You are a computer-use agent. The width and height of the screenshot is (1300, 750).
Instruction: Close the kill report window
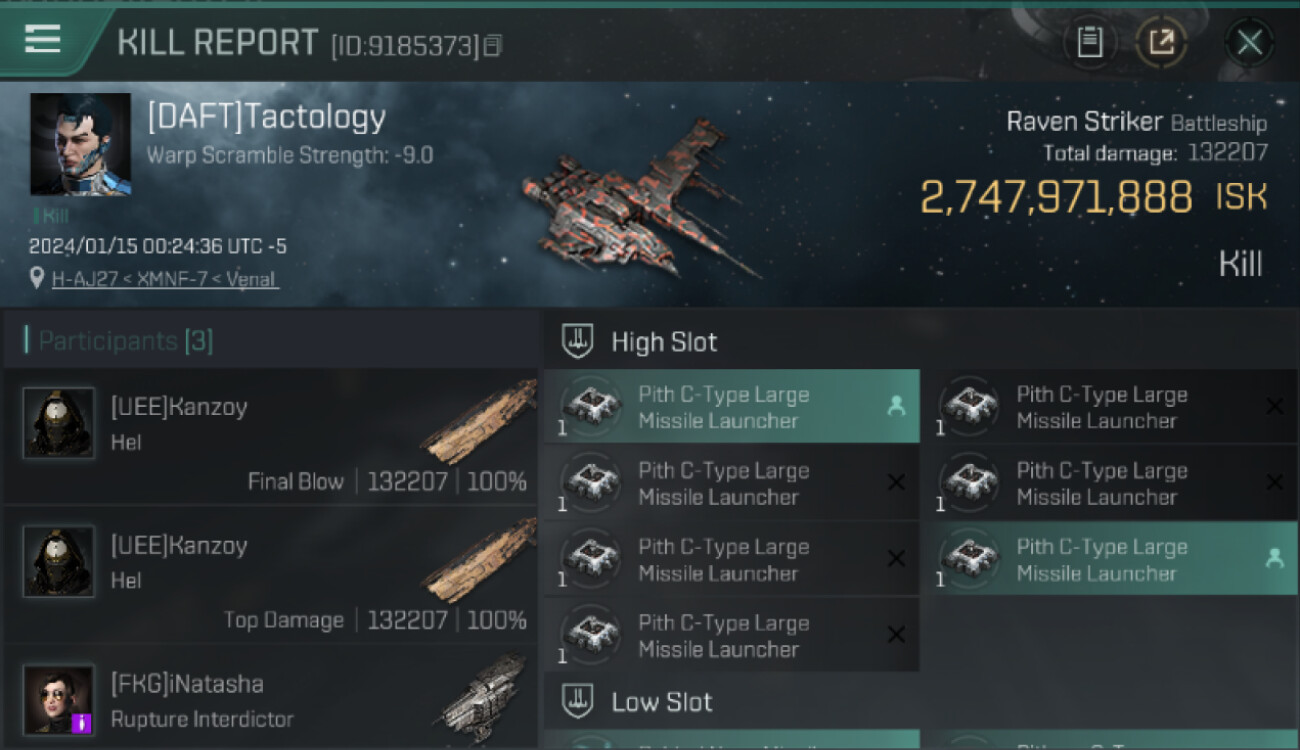click(1249, 42)
